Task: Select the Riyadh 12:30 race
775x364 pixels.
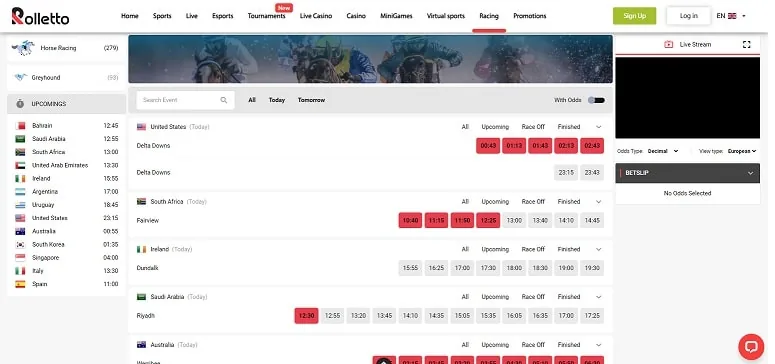Action: [306, 316]
